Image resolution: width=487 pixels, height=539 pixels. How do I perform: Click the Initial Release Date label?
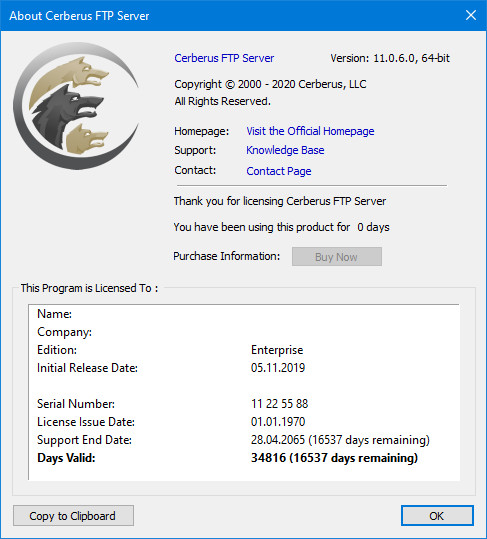coord(87,368)
